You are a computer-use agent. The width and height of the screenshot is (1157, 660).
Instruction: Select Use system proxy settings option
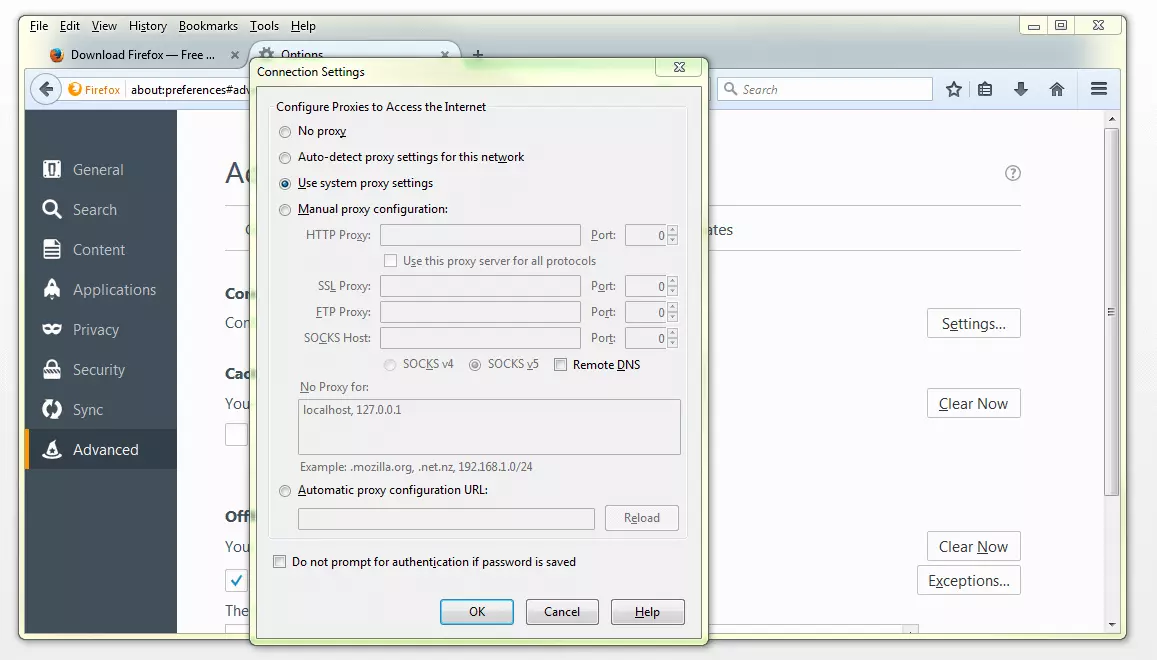click(x=285, y=183)
